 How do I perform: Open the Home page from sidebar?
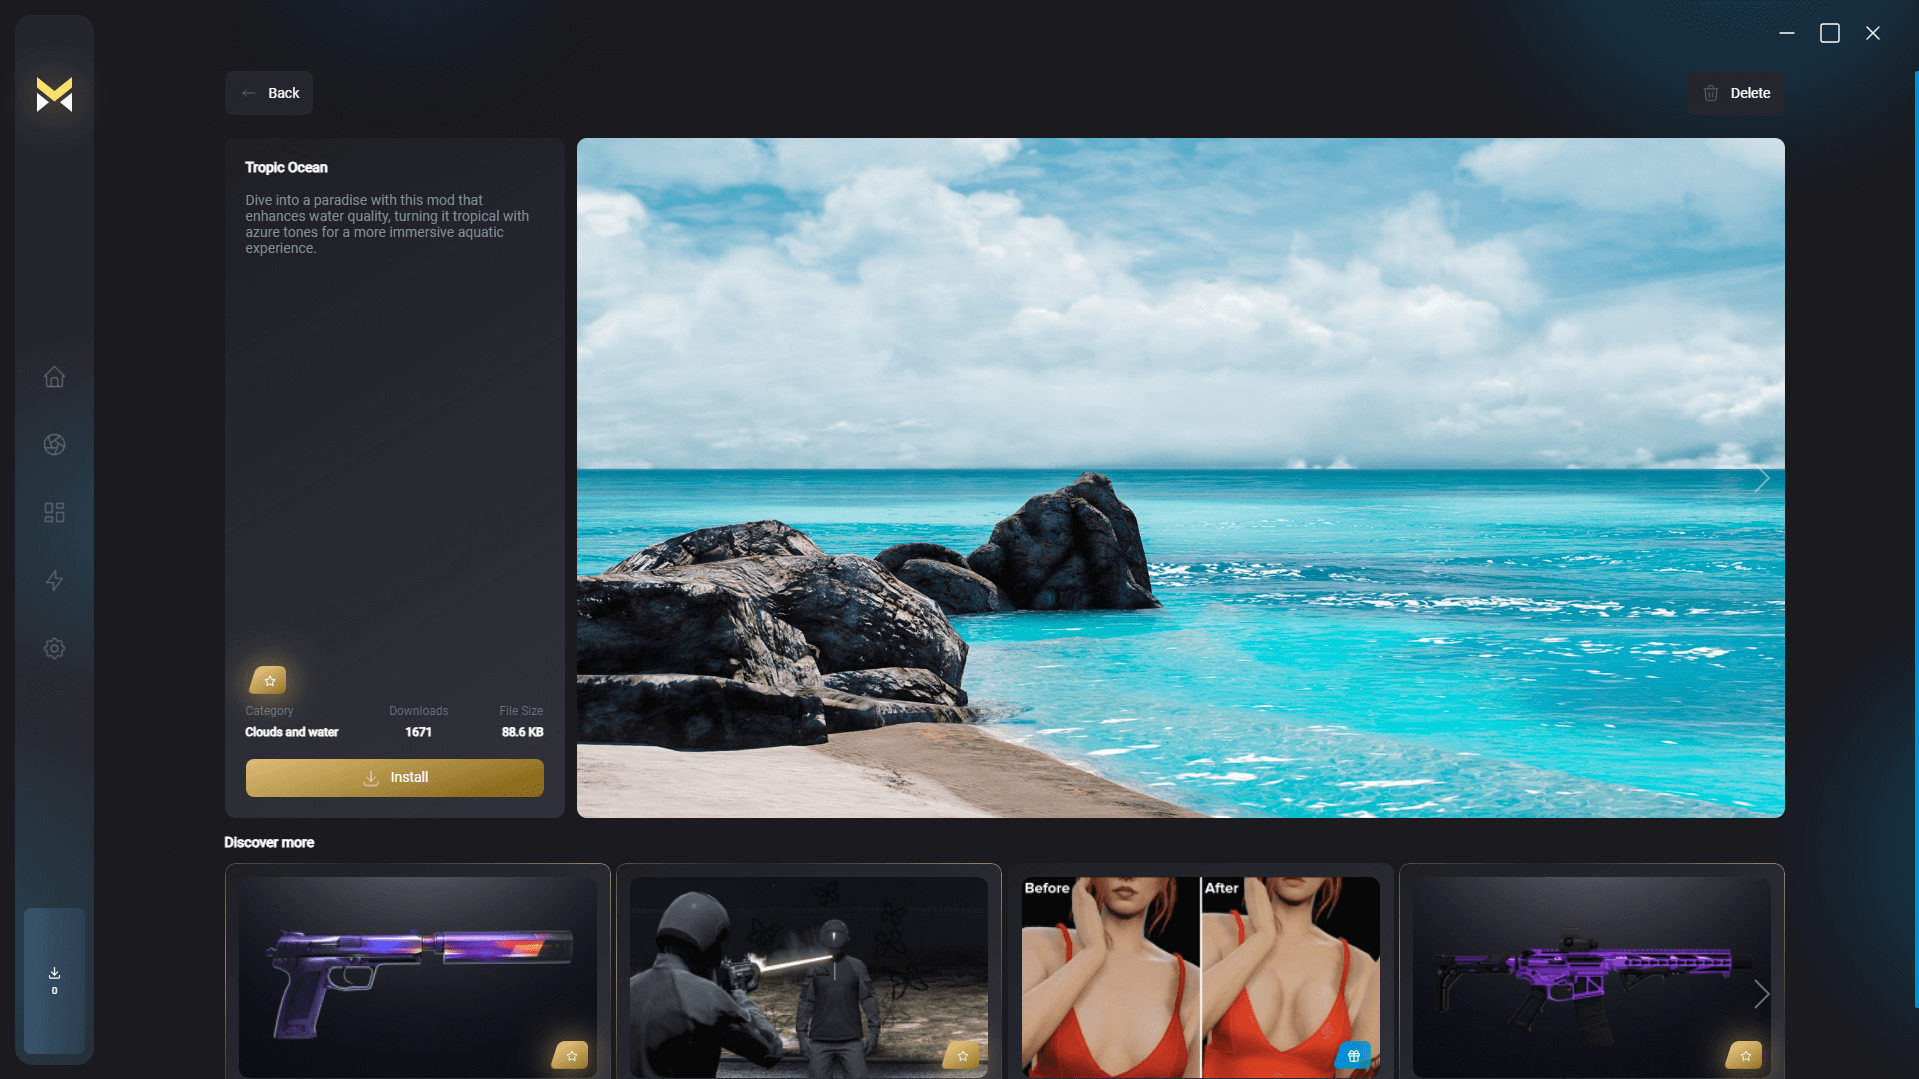[54, 377]
